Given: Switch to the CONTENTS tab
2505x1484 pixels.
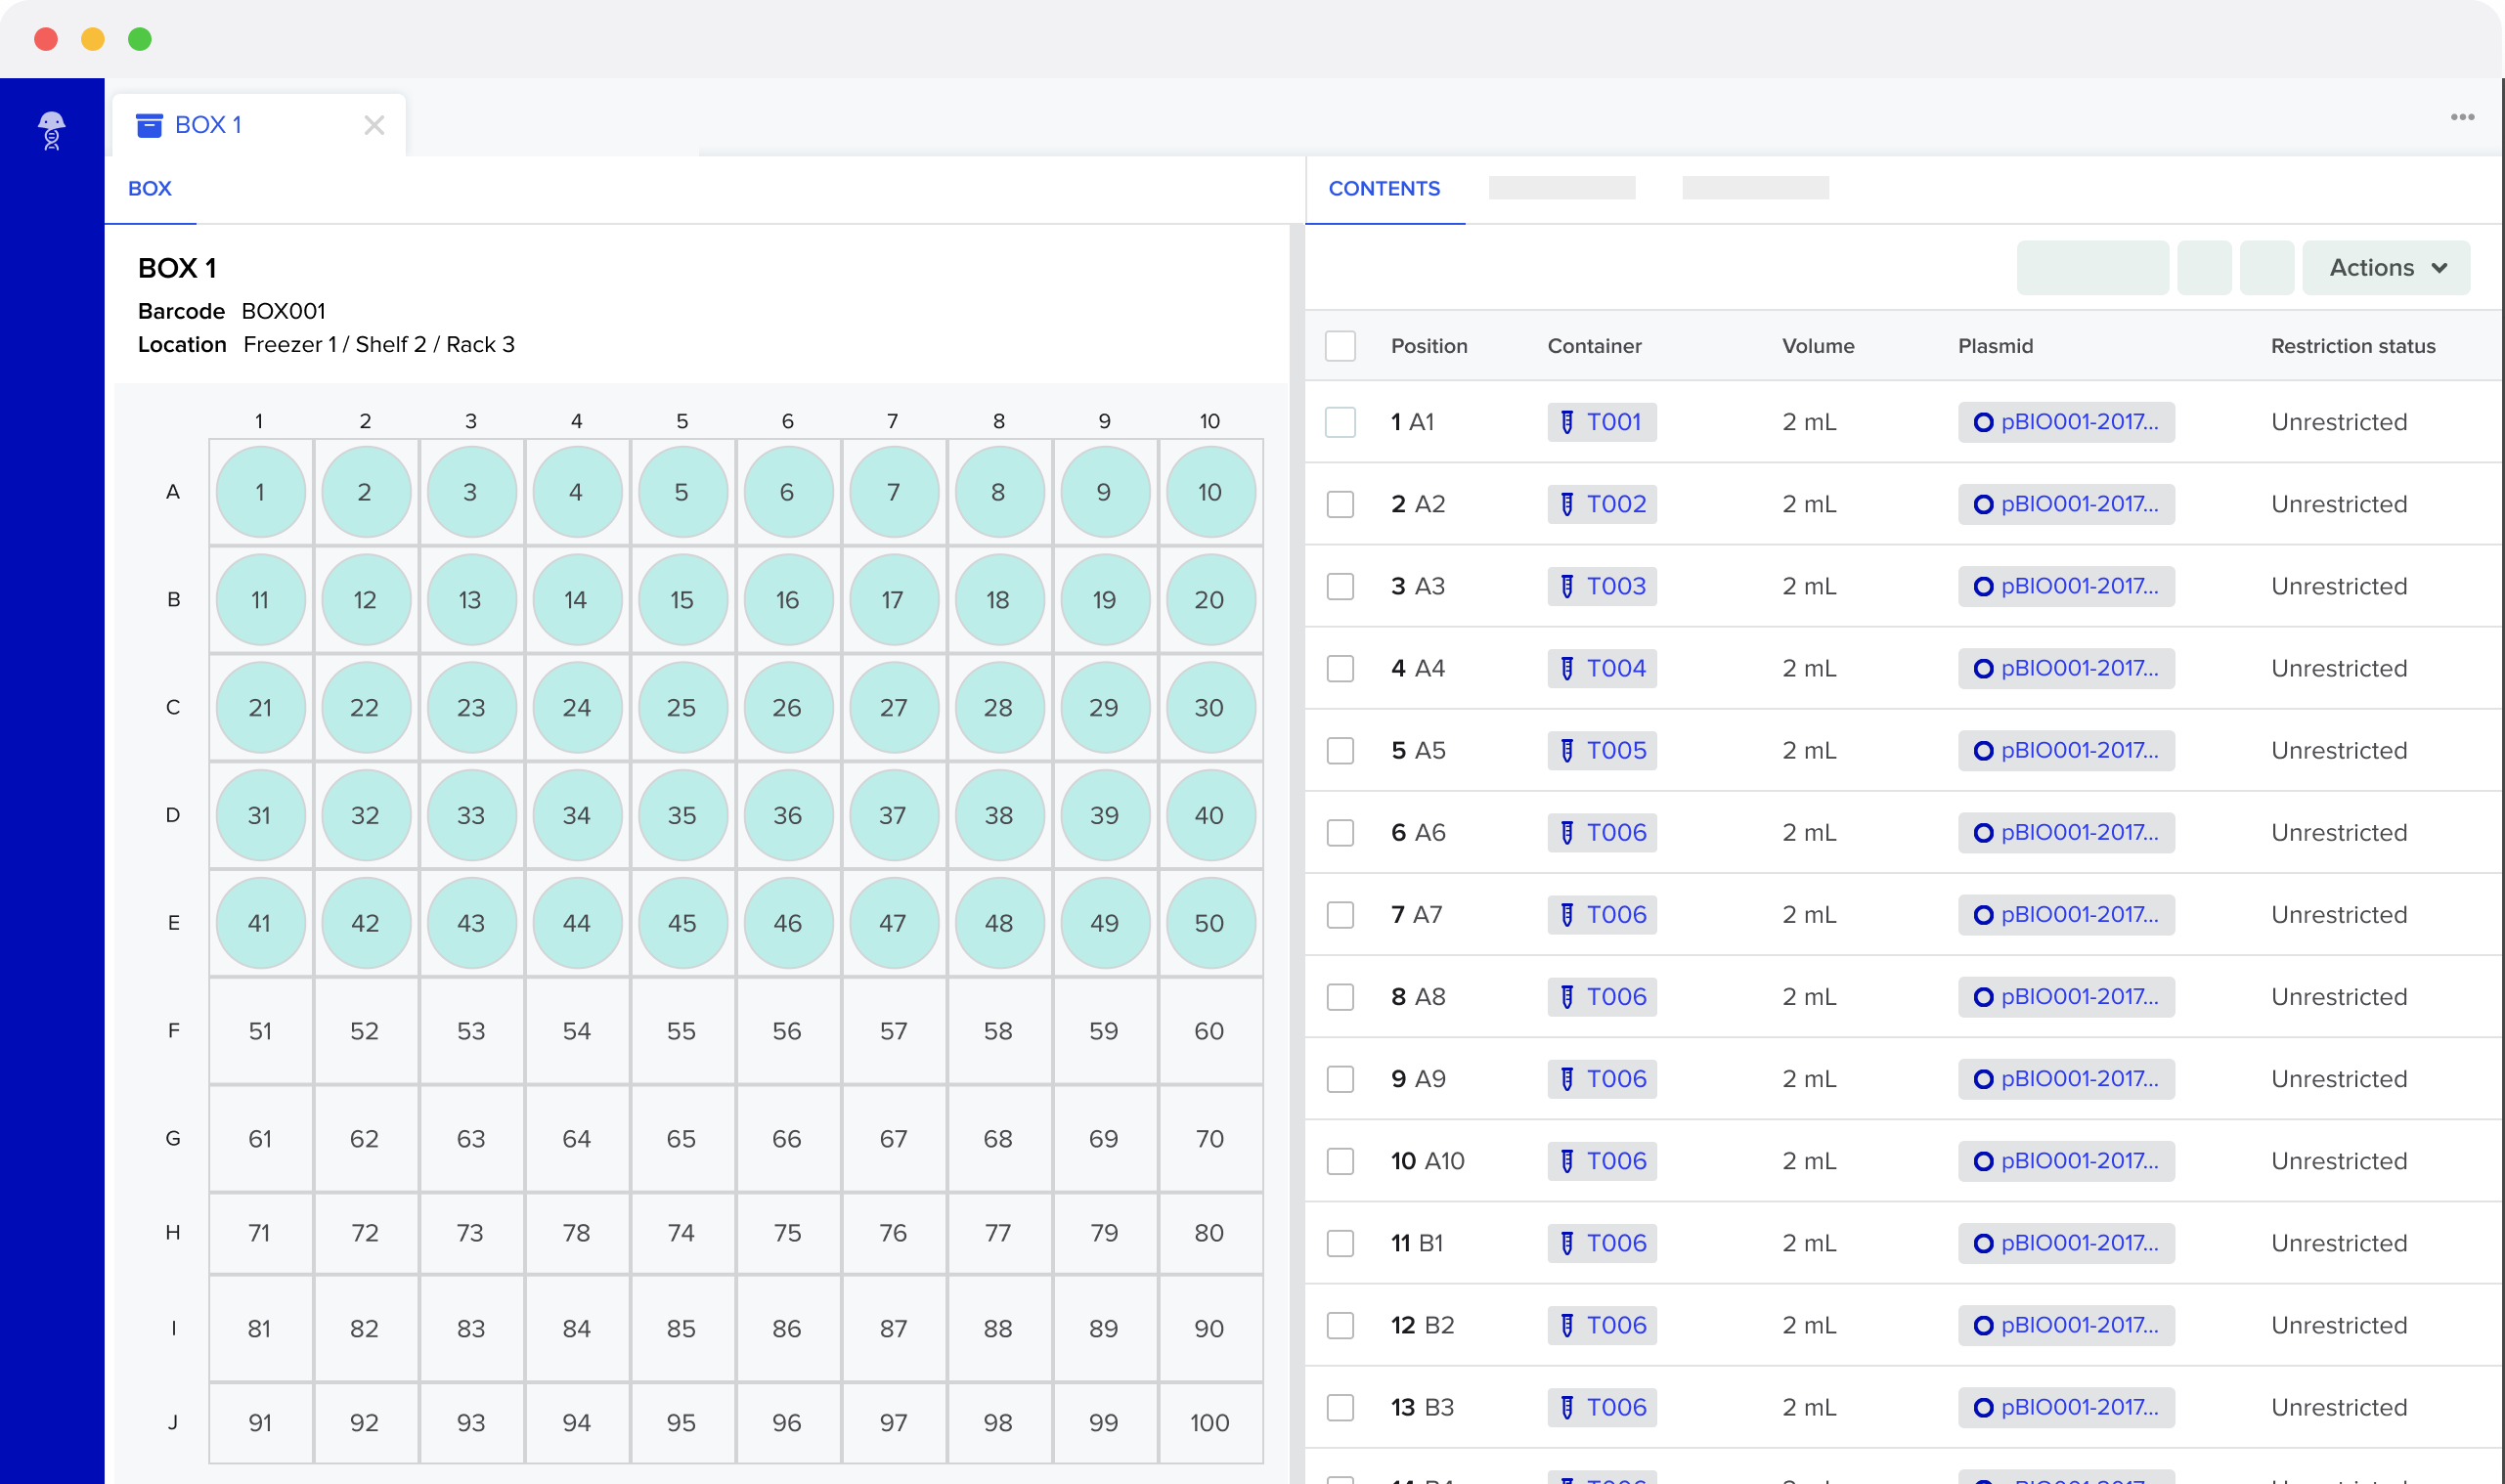Looking at the screenshot, I should (1384, 189).
